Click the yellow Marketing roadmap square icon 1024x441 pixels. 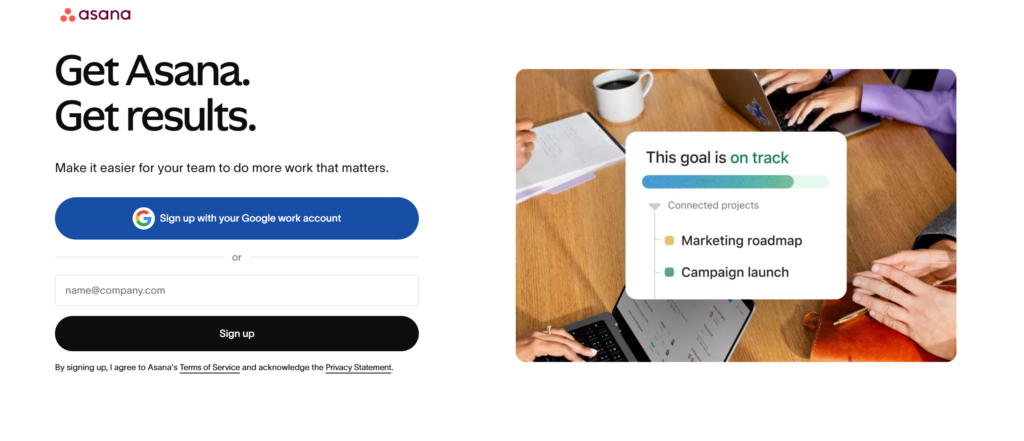coord(669,241)
